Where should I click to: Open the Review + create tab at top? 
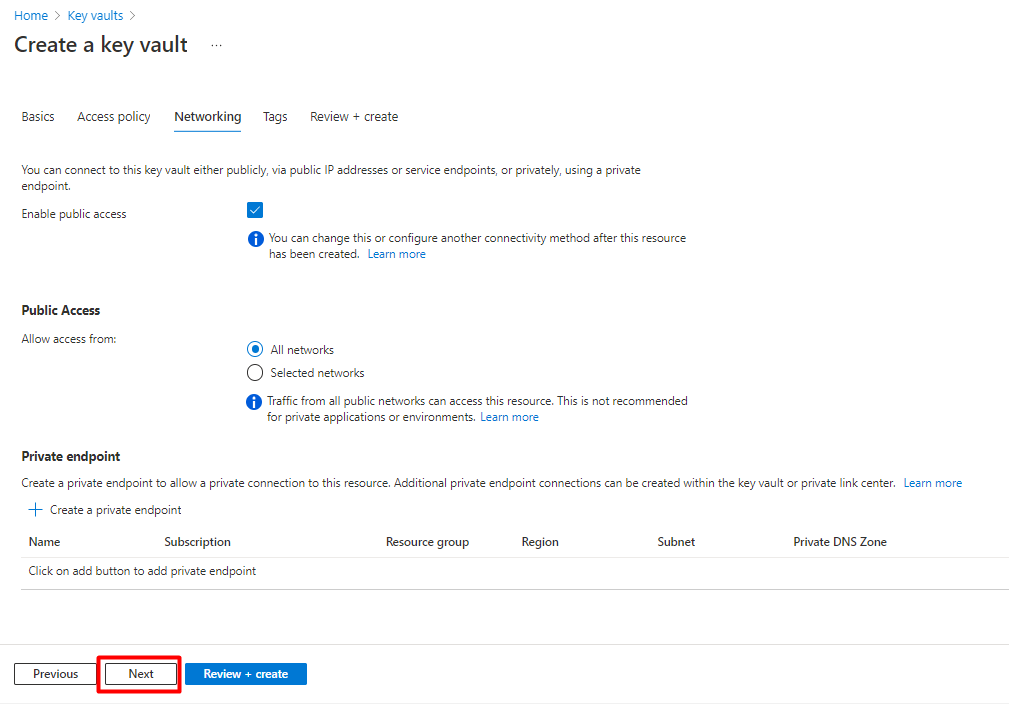pyautogui.click(x=354, y=117)
